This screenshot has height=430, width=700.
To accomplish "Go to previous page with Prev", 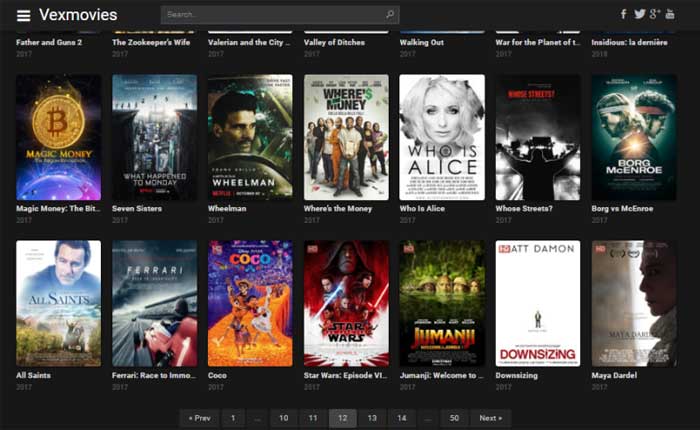I will (200, 418).
